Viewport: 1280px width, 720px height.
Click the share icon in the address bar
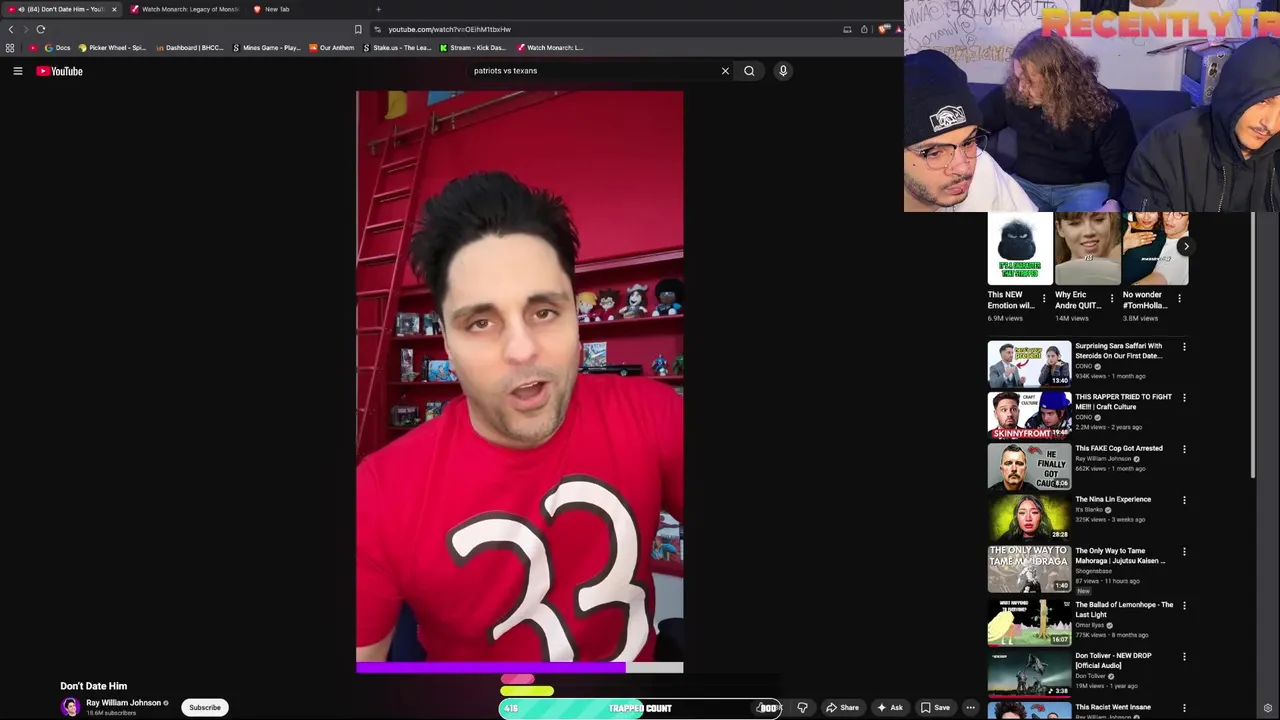864,29
